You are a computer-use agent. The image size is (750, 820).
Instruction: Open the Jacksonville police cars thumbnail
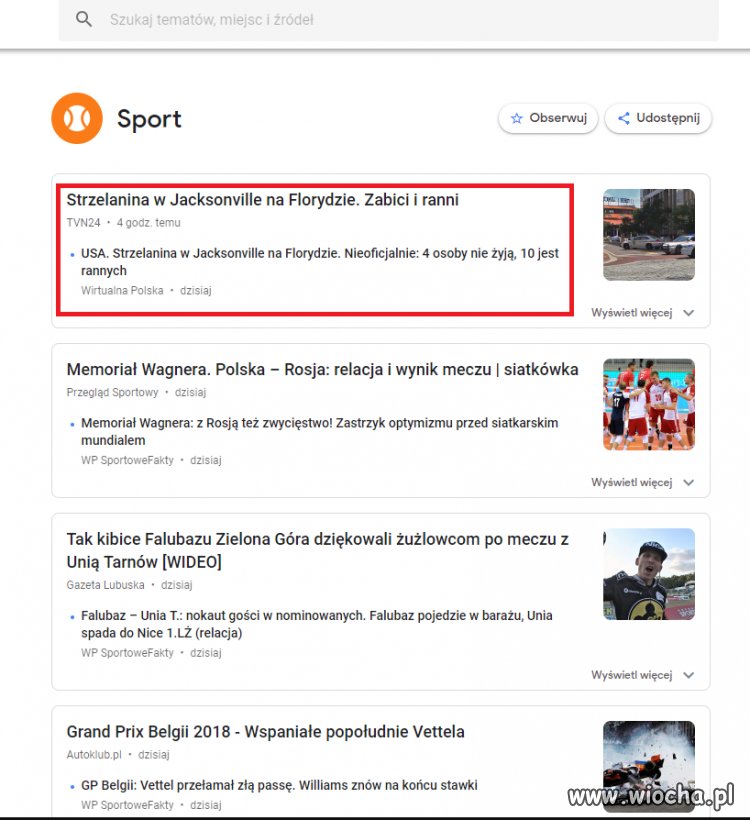pyautogui.click(x=649, y=235)
